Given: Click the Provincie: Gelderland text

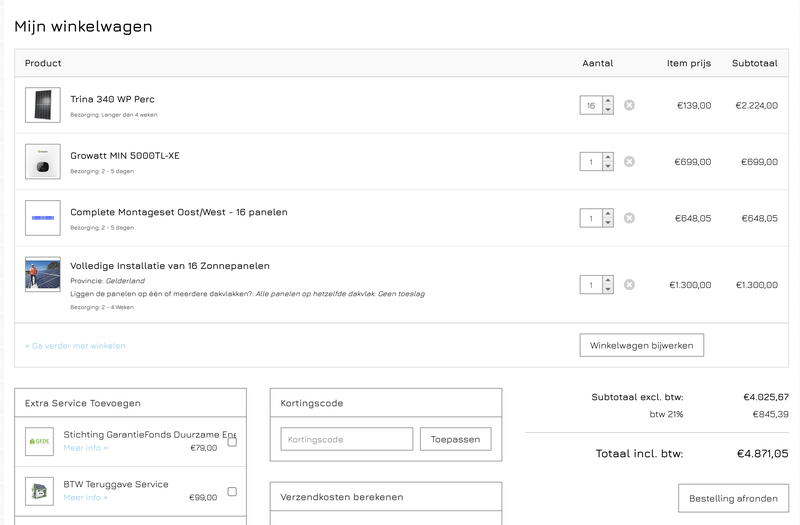Looking at the screenshot, I should (108, 281).
